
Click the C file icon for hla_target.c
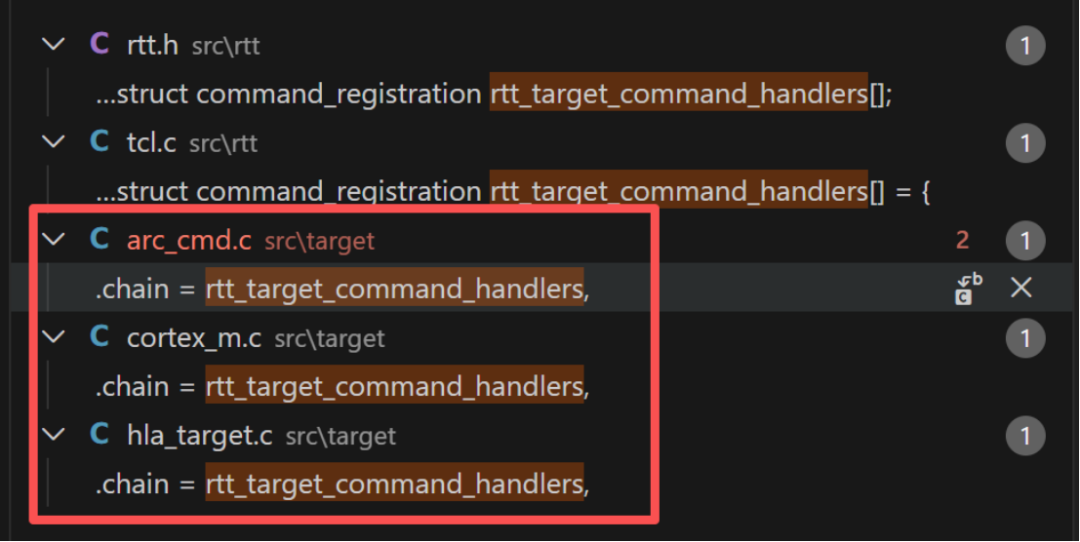[99, 435]
